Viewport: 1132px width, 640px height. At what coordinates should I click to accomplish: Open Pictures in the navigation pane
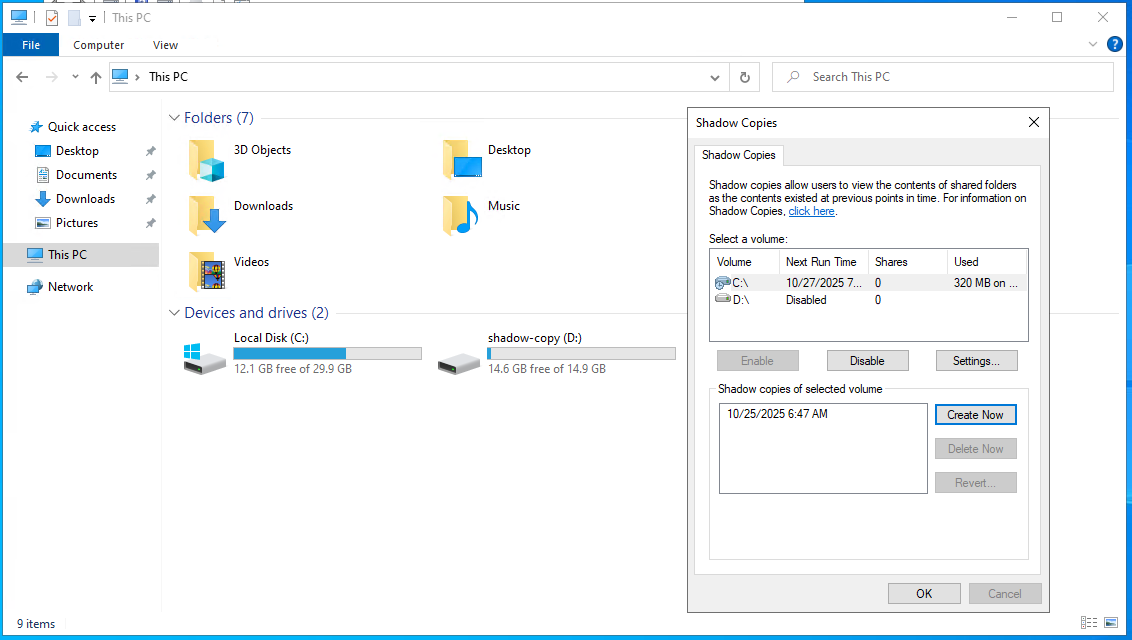77,223
